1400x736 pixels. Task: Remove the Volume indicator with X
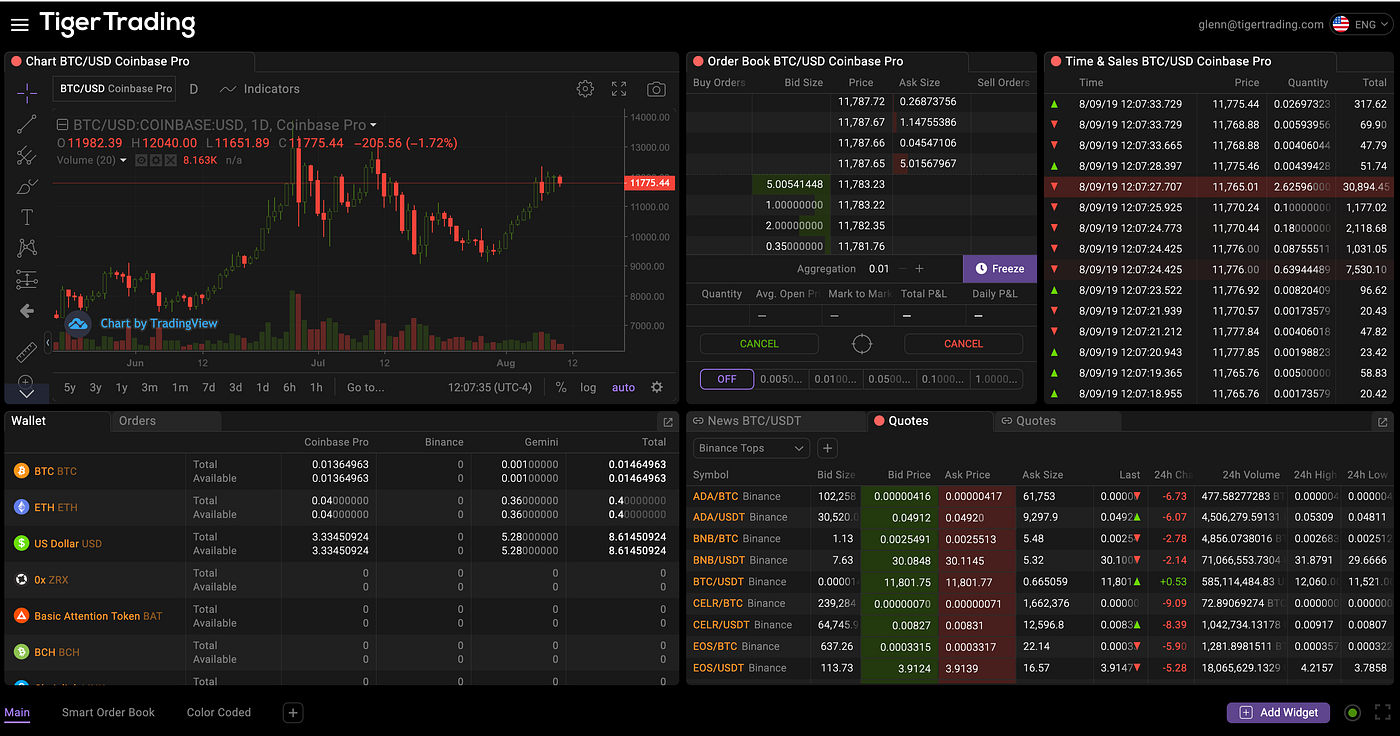(170, 160)
